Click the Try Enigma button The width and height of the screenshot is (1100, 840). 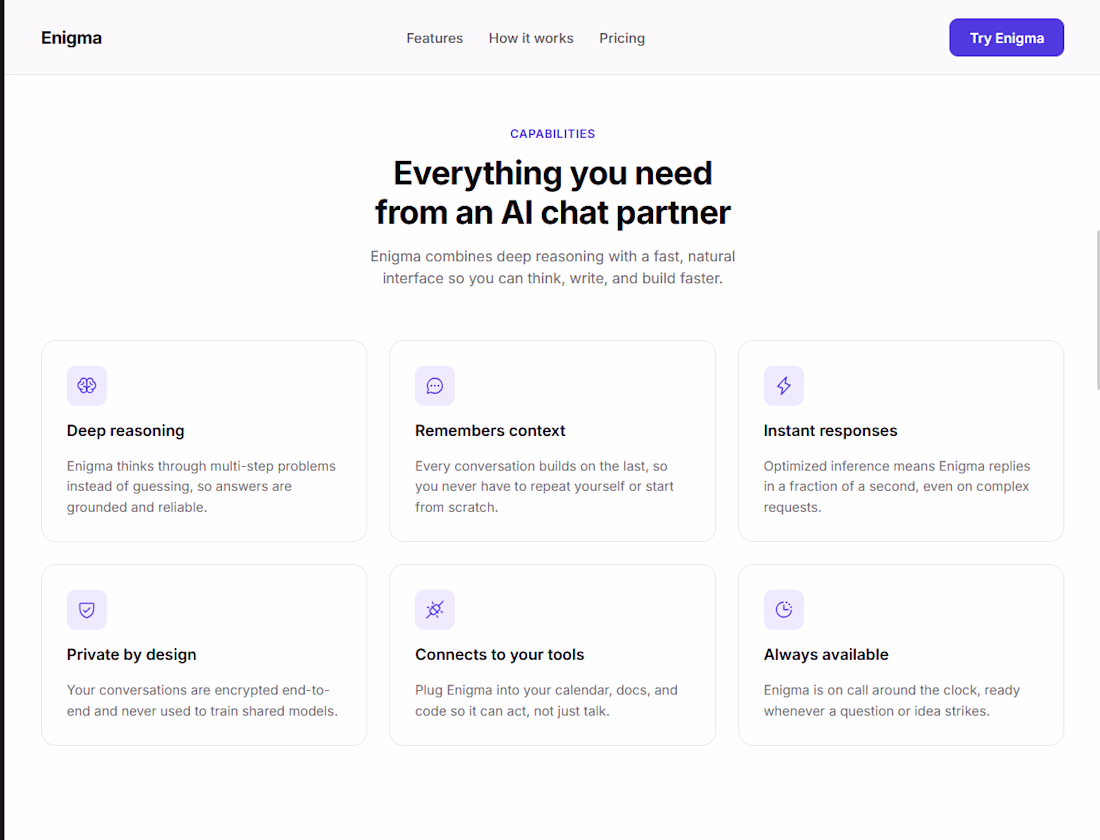pyautogui.click(x=1006, y=38)
